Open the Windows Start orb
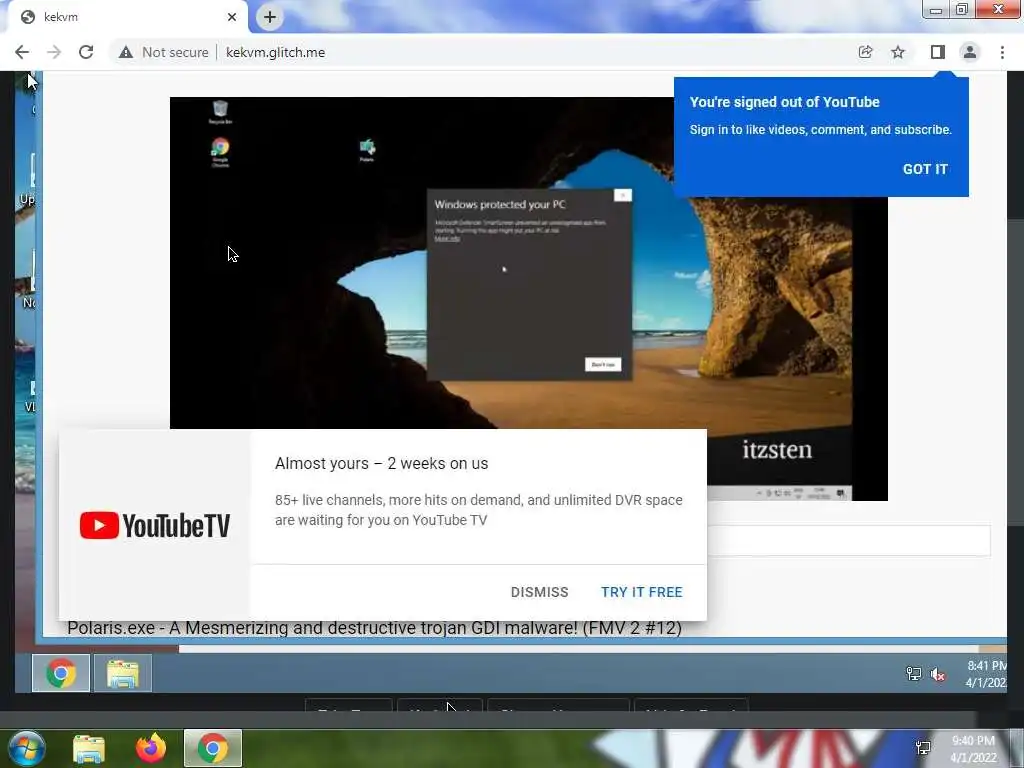The width and height of the screenshot is (1024, 768). (x=27, y=748)
